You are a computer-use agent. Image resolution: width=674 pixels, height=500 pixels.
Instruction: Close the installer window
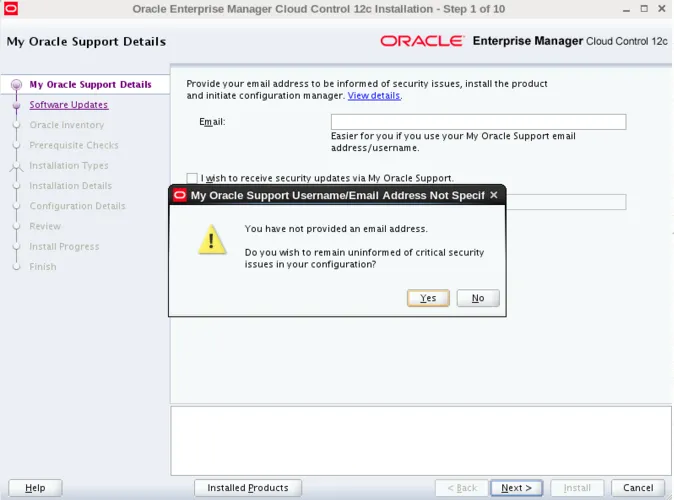[662, 9]
